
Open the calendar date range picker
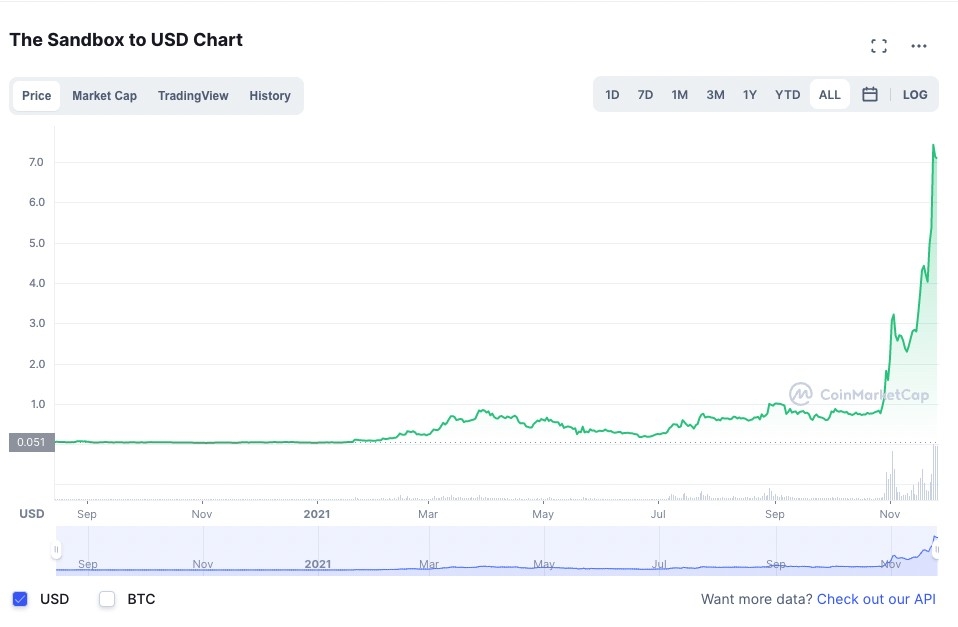(x=870, y=95)
